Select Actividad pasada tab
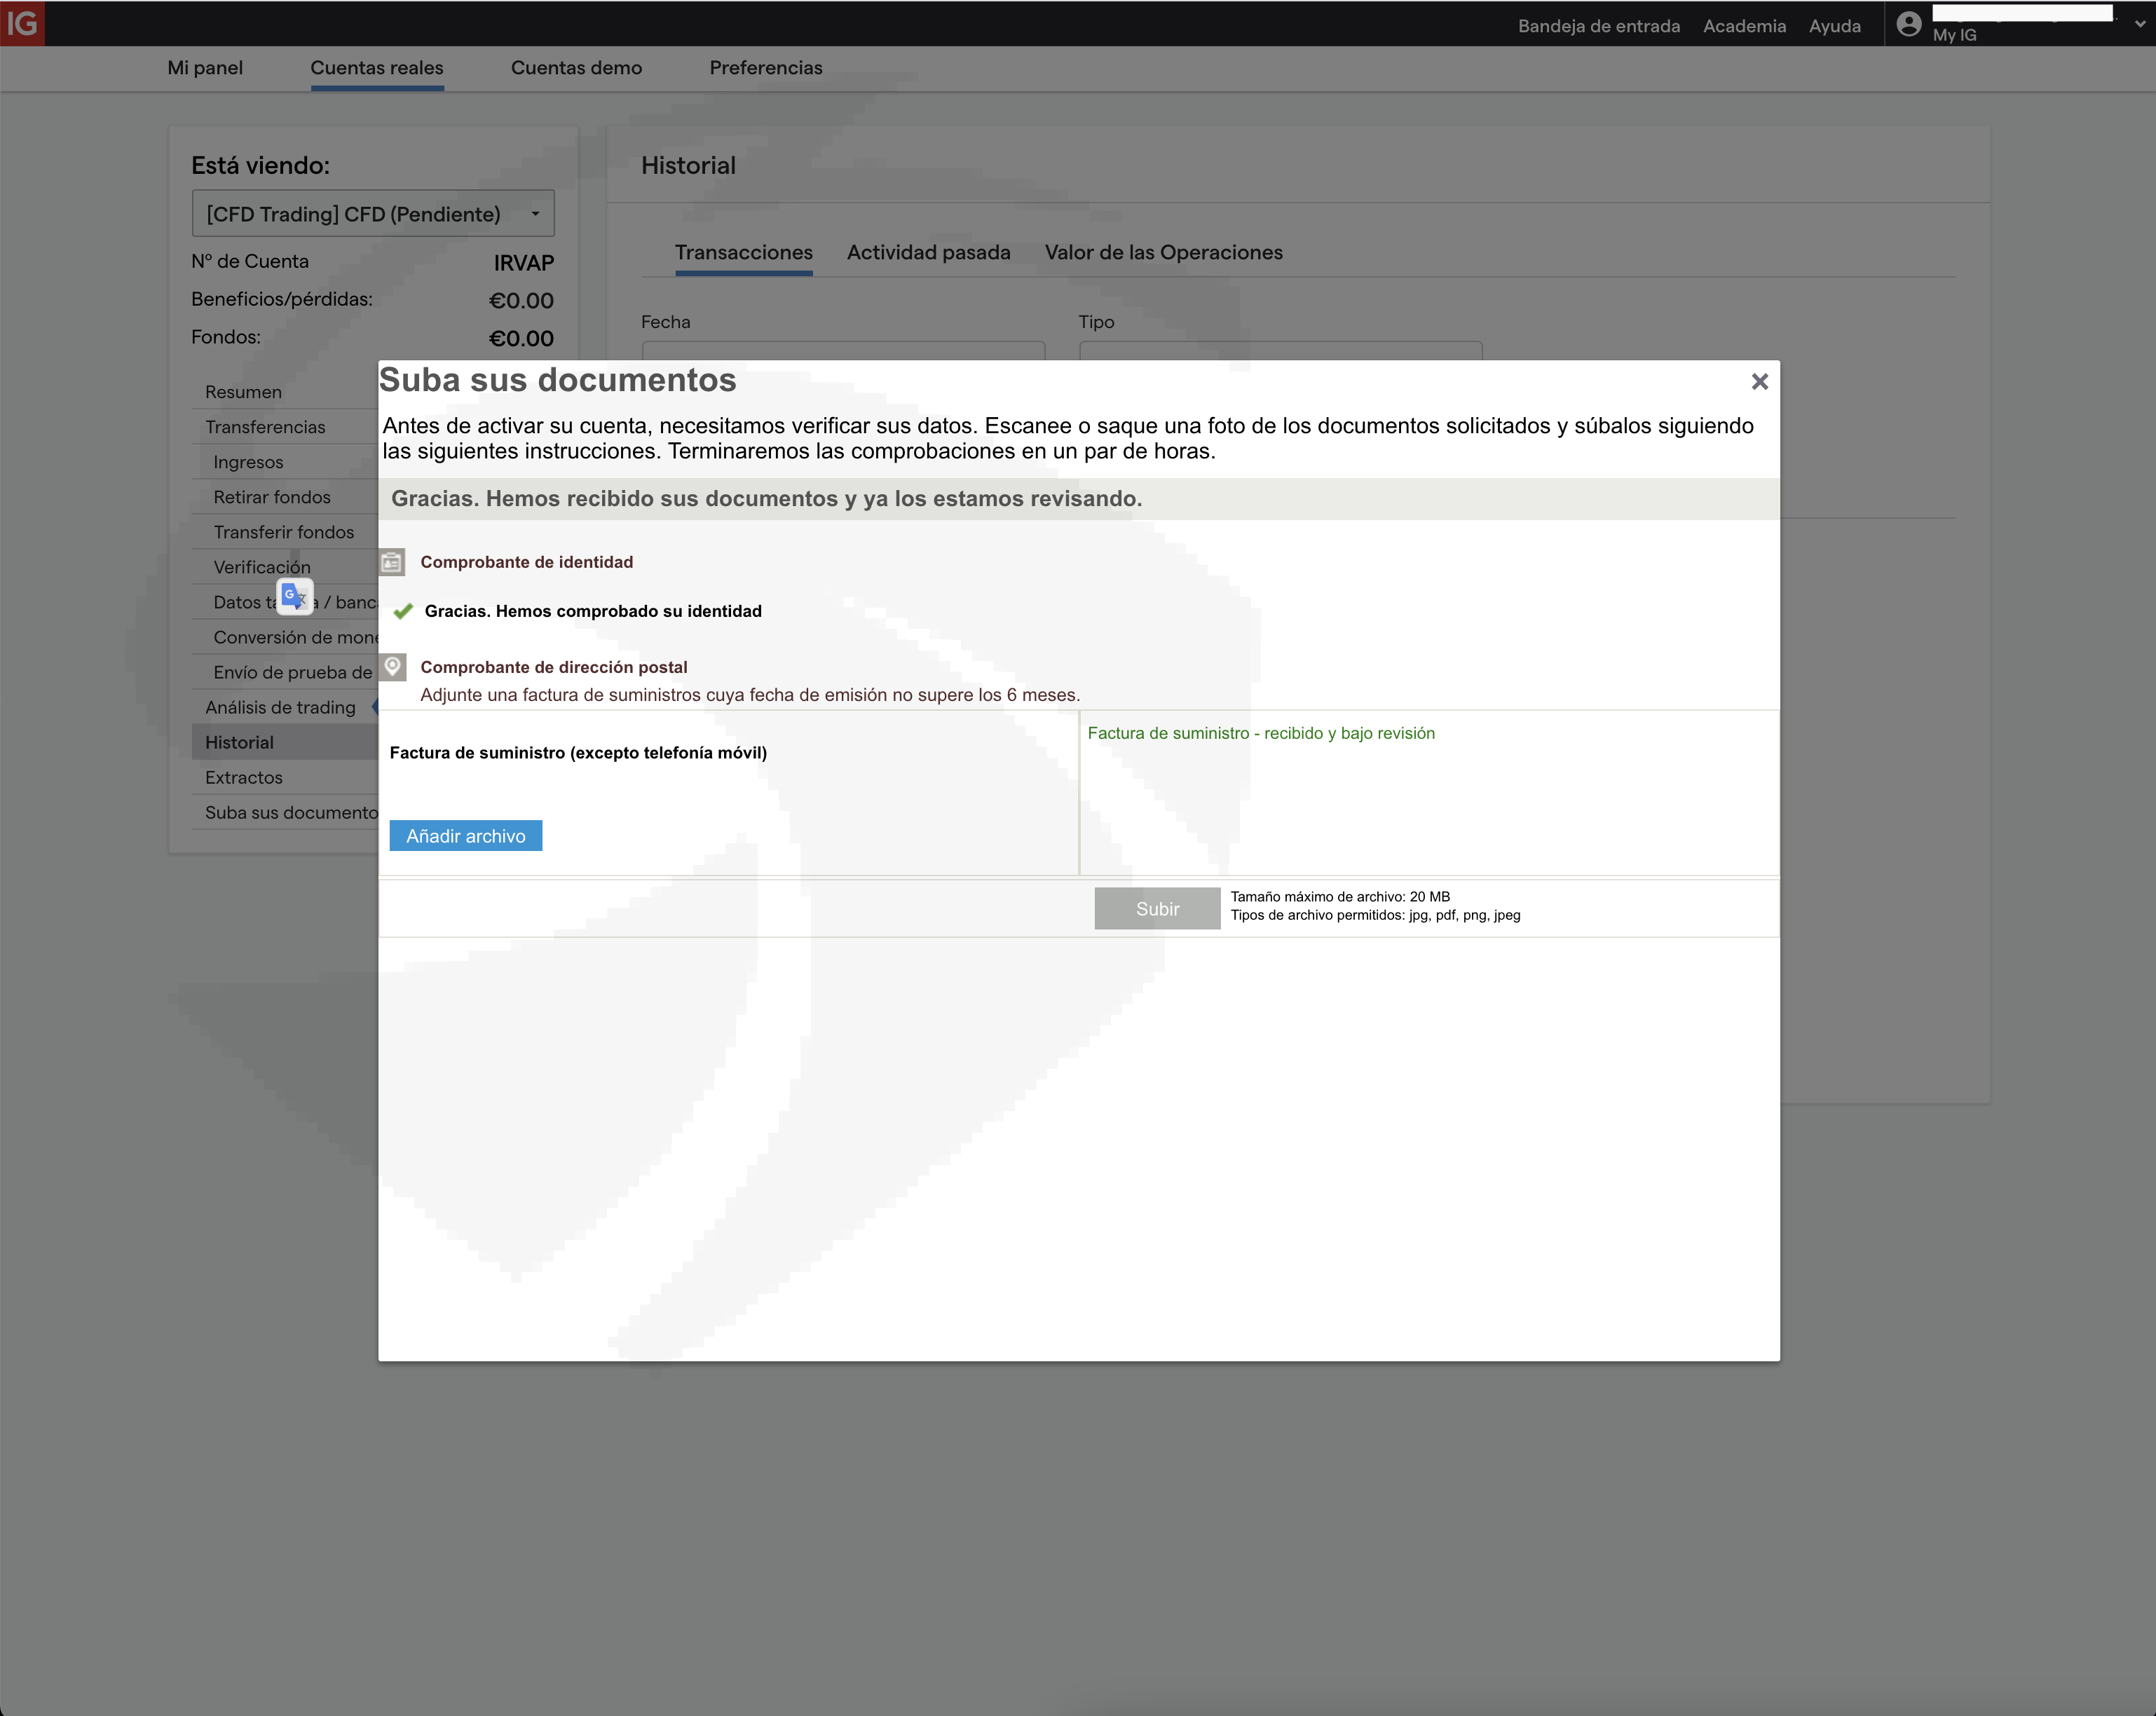Image resolution: width=2156 pixels, height=1716 pixels. pos(928,253)
